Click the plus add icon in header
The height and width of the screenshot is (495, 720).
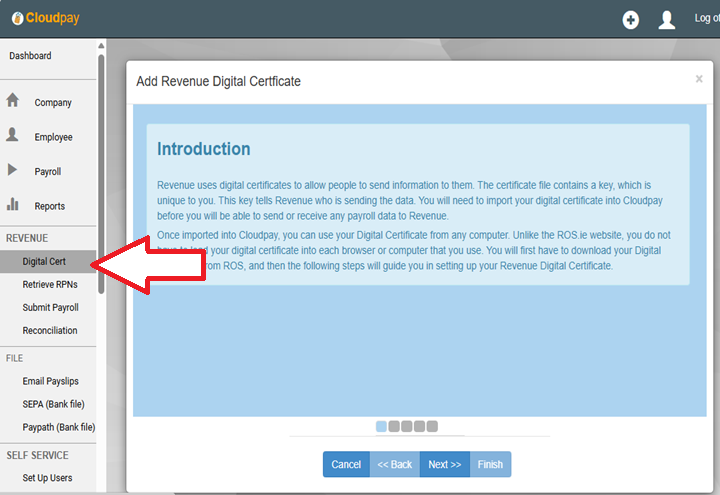(x=630, y=20)
